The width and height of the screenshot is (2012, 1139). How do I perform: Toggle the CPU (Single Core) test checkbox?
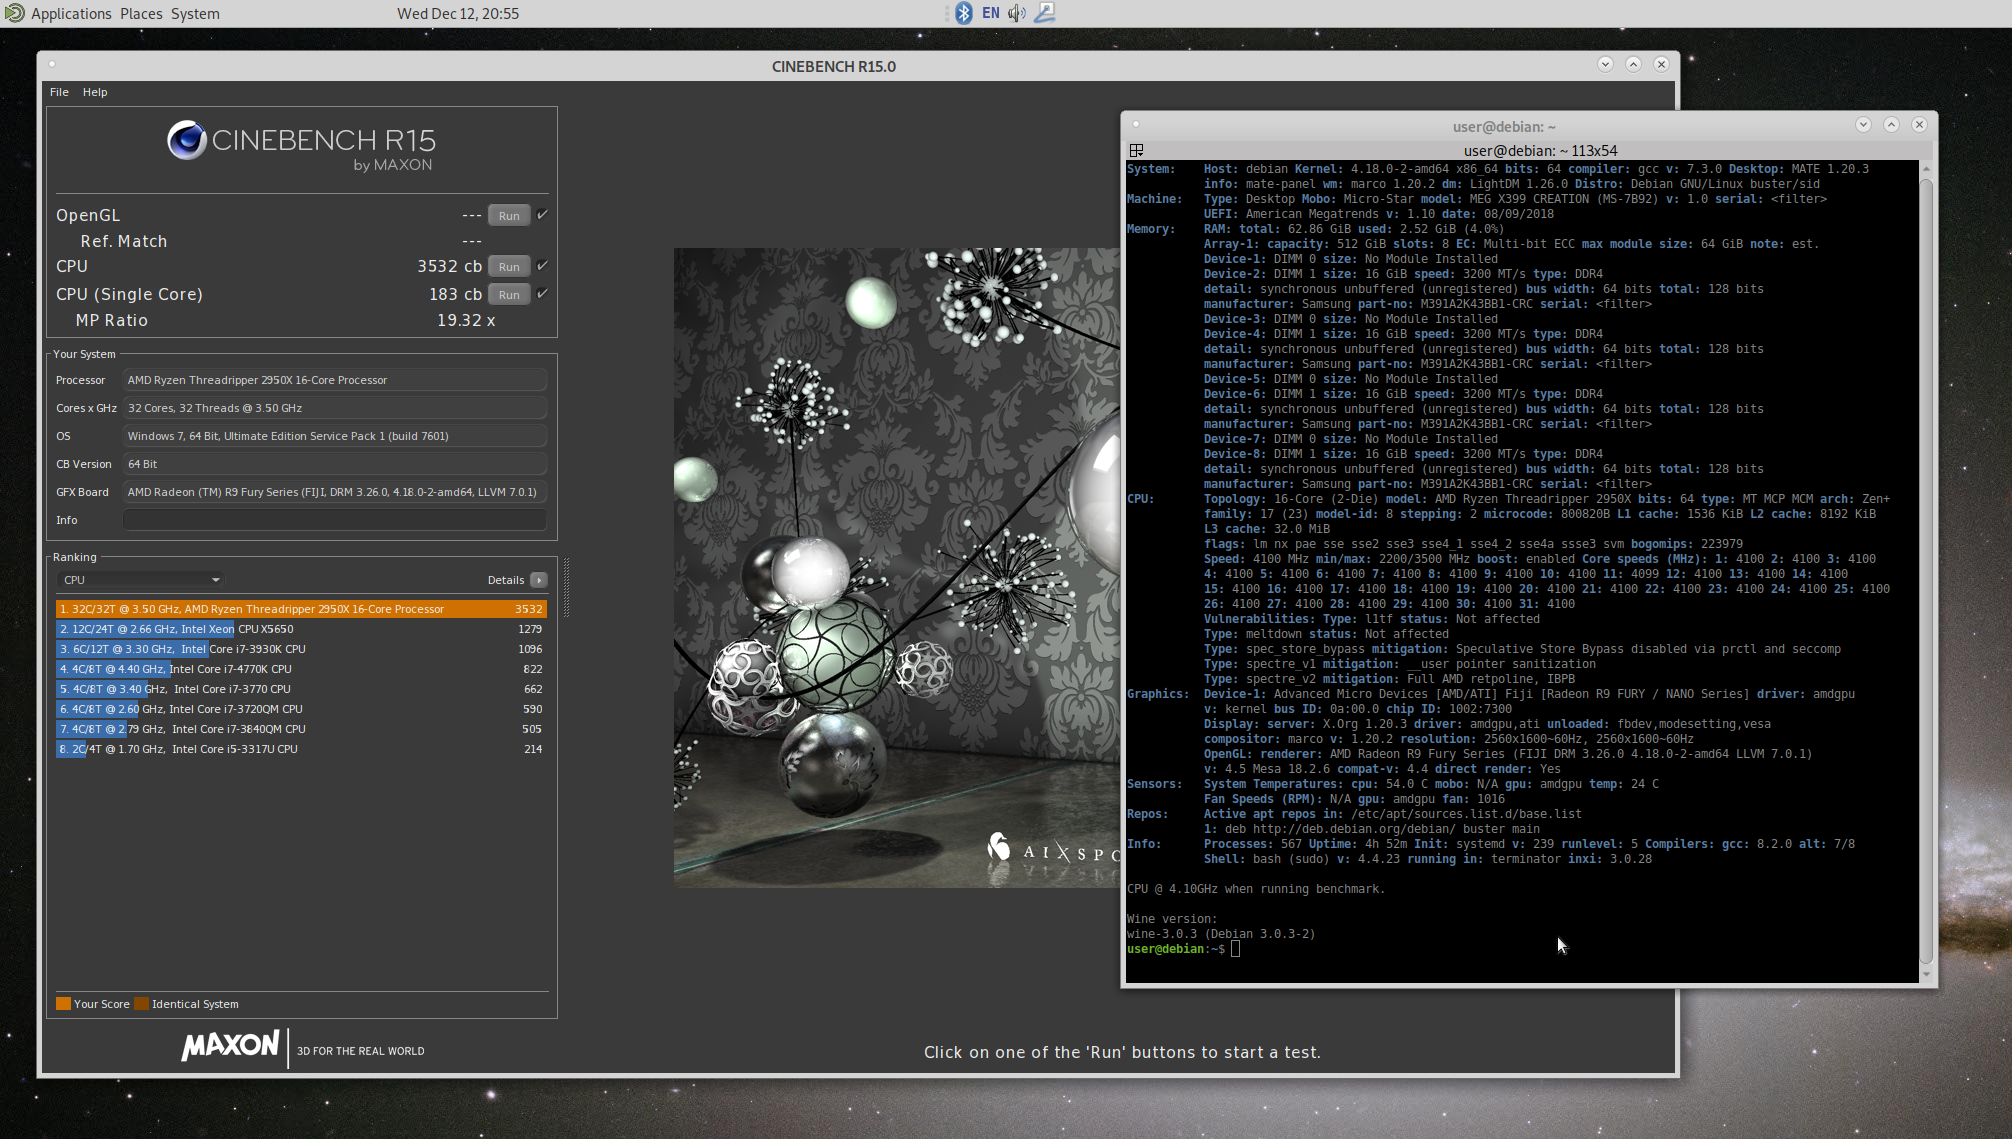click(542, 293)
